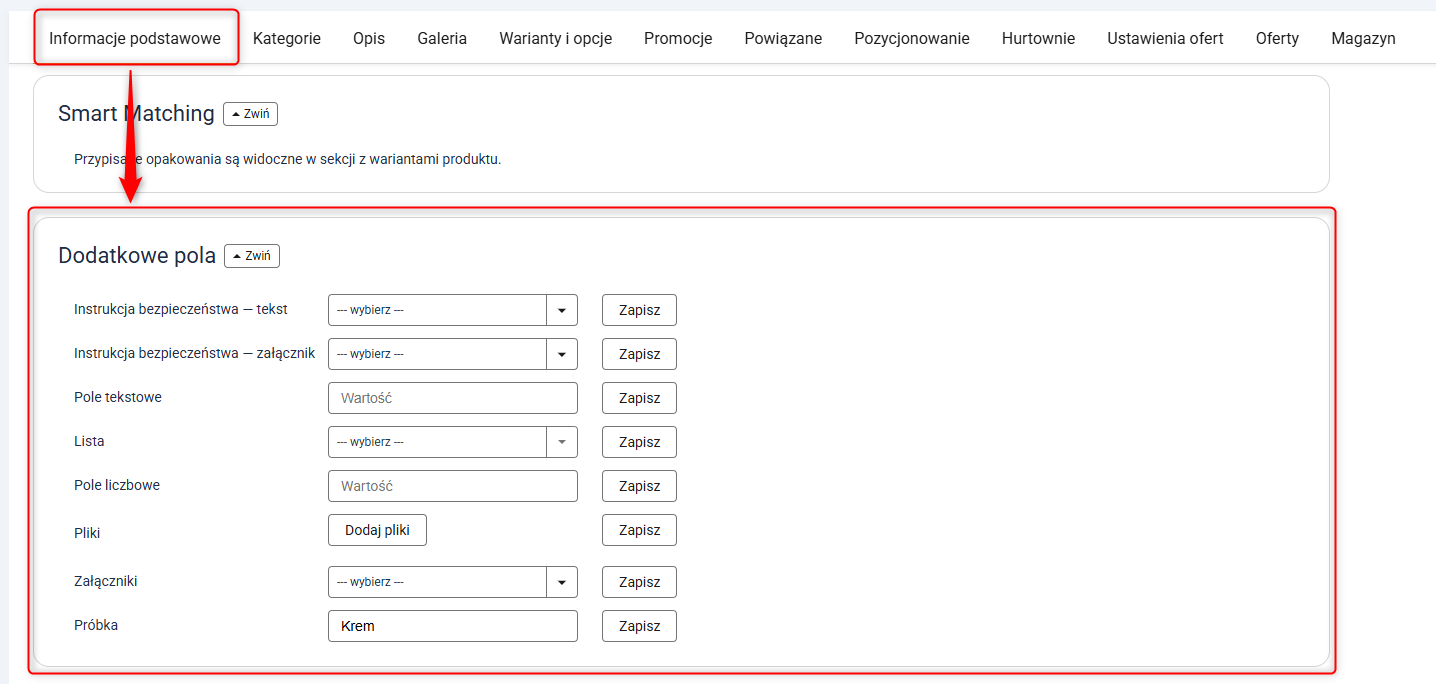Open Instrukcja bezpieczeństwa — załącznik dropdown
The image size is (1436, 684).
[452, 354]
